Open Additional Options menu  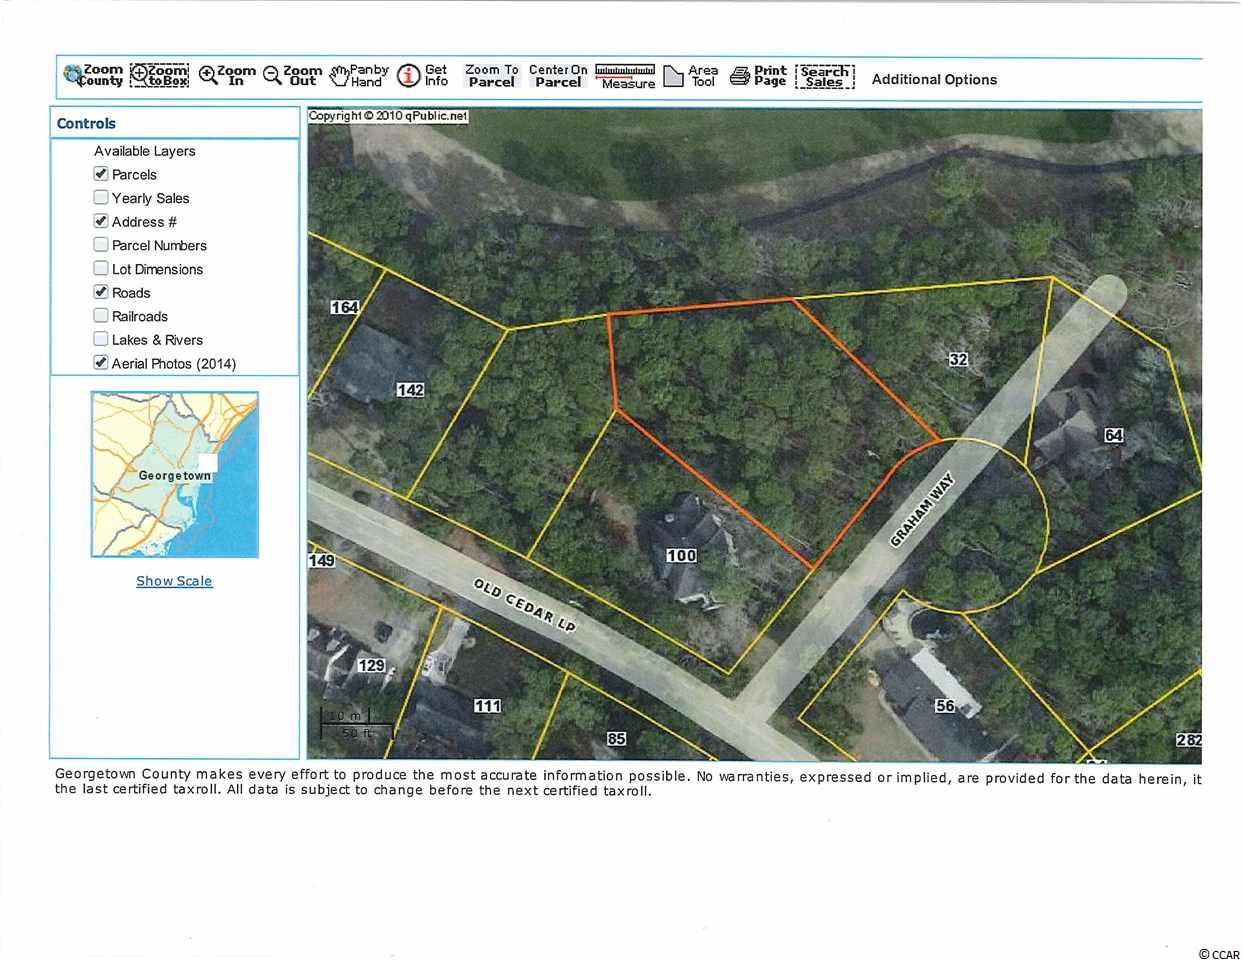click(934, 80)
